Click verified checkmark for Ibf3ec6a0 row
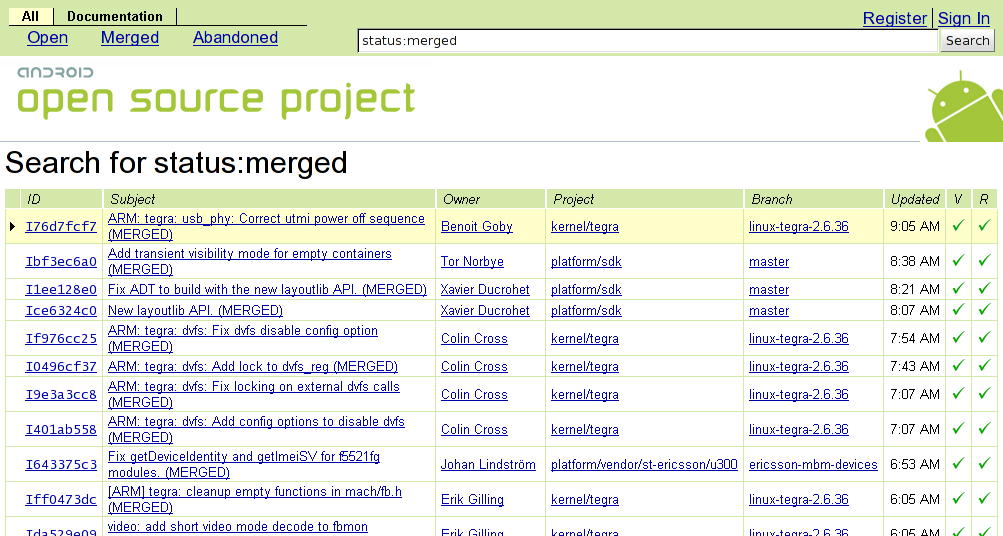The height and width of the screenshot is (536, 1003). [x=958, y=260]
